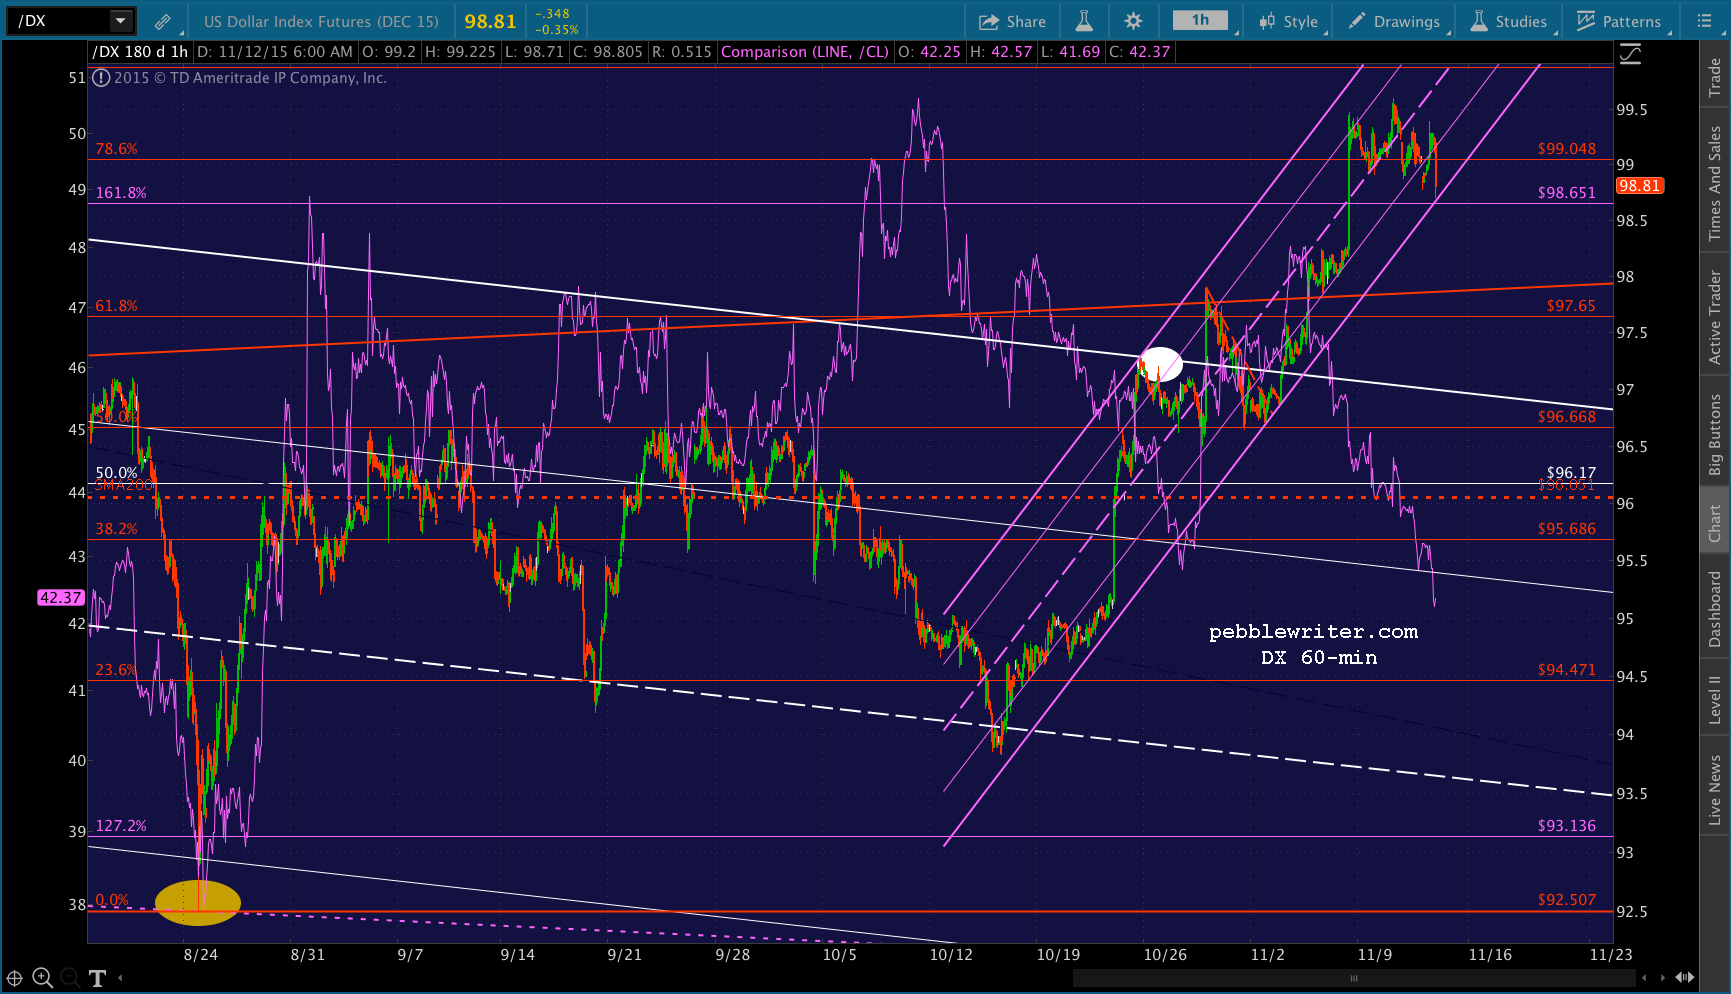Open the Style menu

[x=1289, y=21]
